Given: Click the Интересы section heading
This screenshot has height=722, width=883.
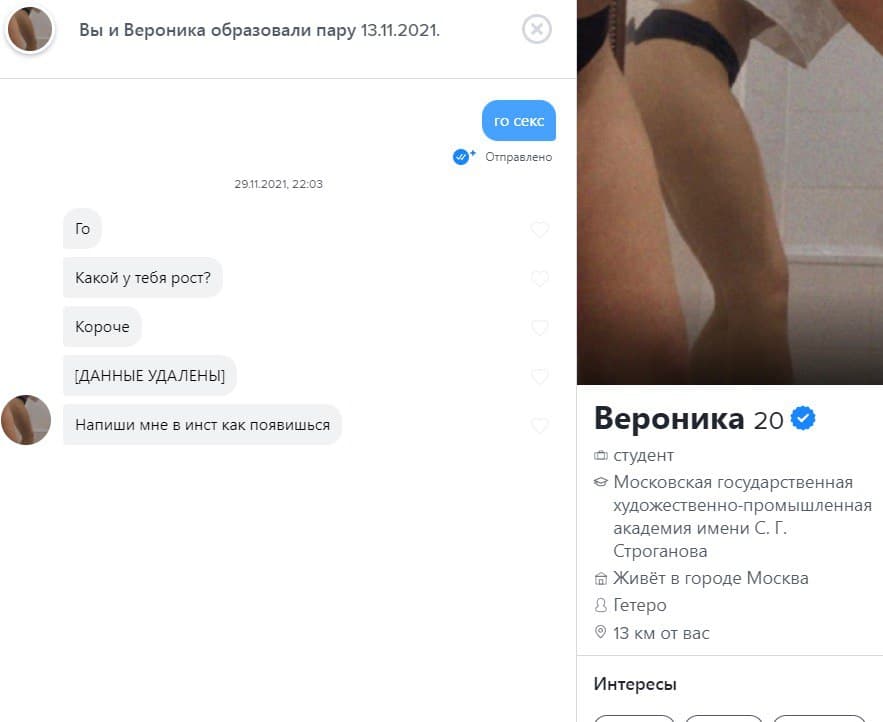Looking at the screenshot, I should click(635, 684).
